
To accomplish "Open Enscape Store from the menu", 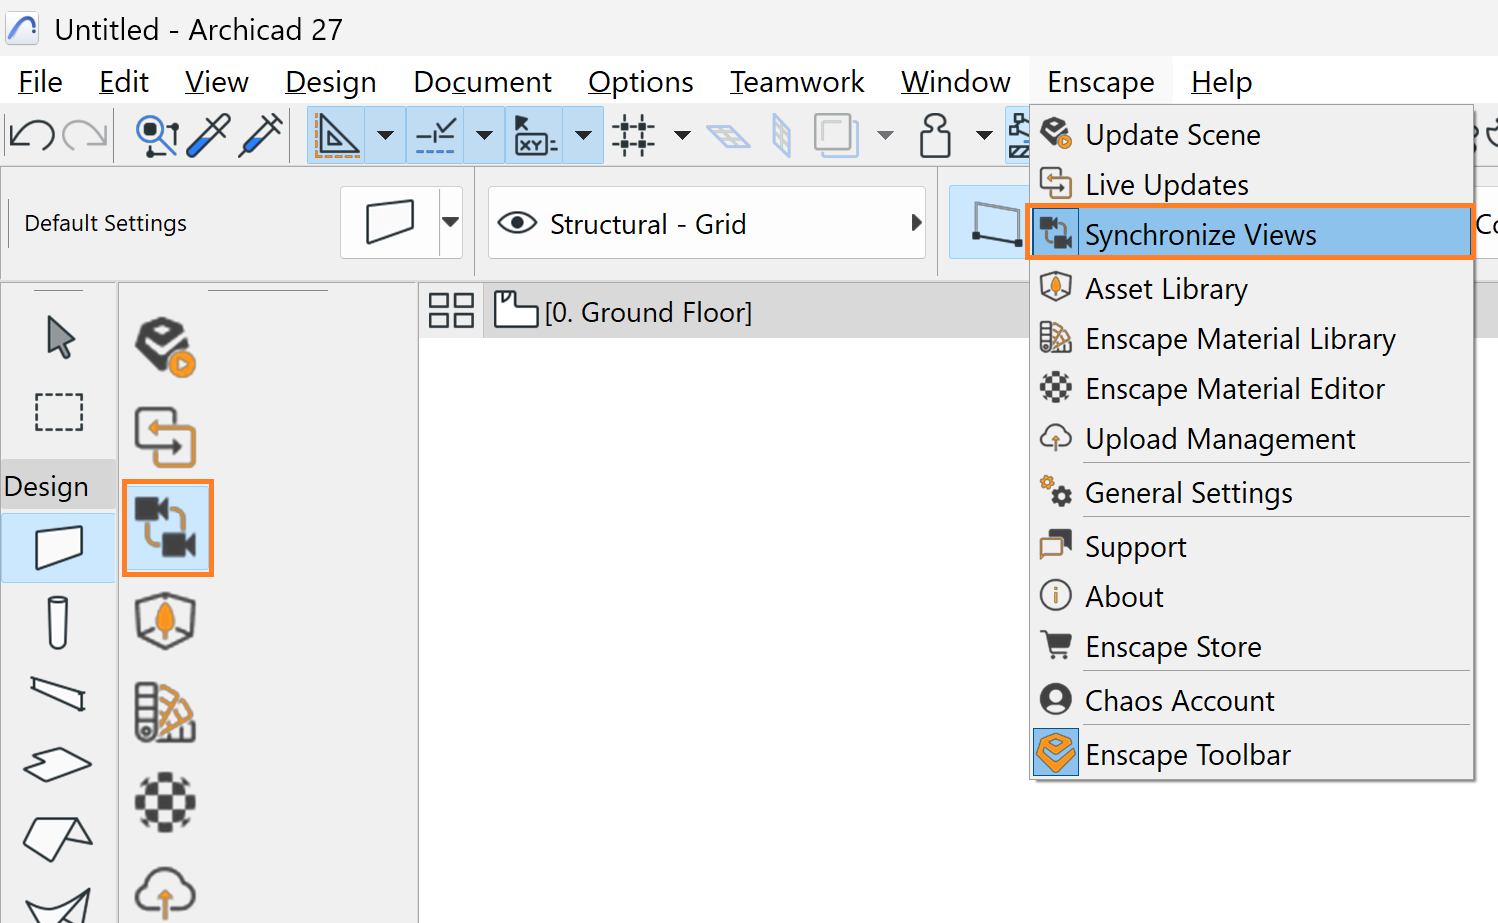I will (x=1252, y=647).
